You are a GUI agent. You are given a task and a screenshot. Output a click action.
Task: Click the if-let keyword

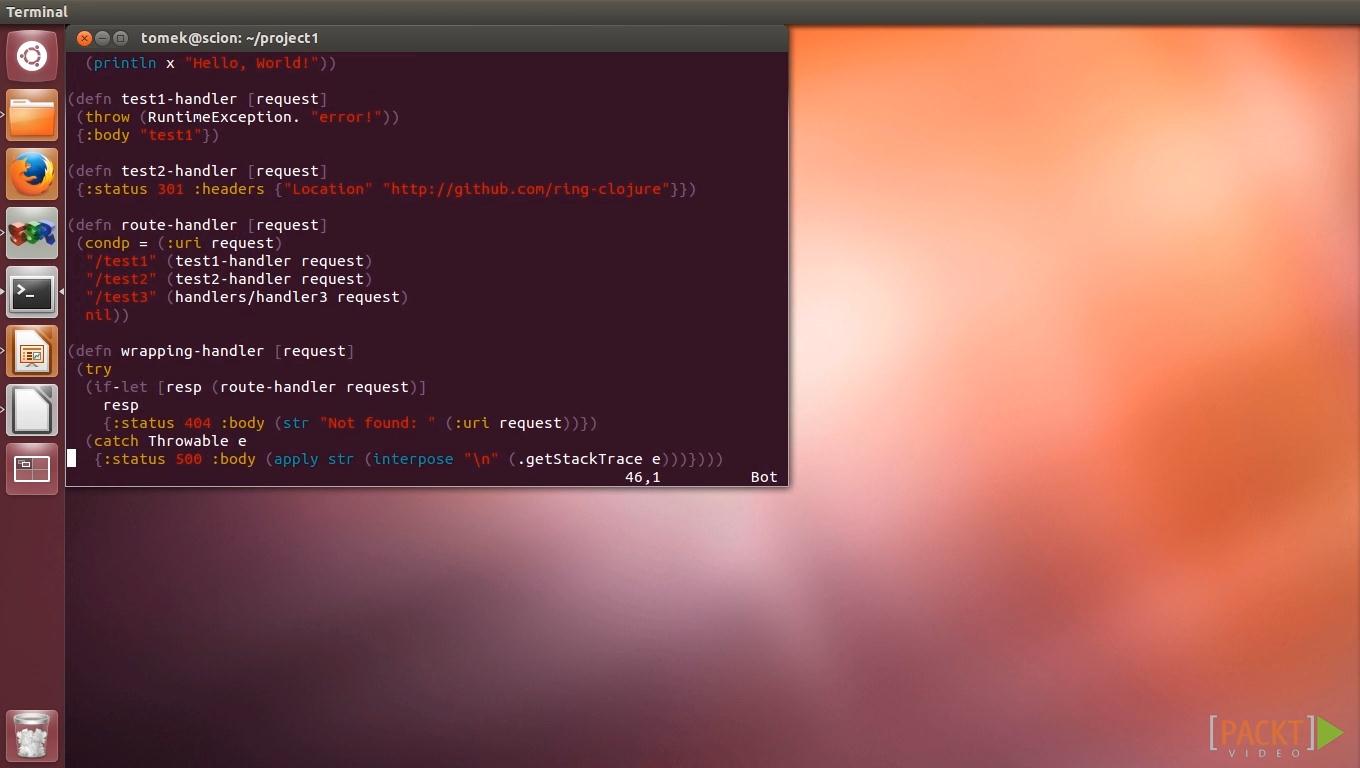pos(121,387)
